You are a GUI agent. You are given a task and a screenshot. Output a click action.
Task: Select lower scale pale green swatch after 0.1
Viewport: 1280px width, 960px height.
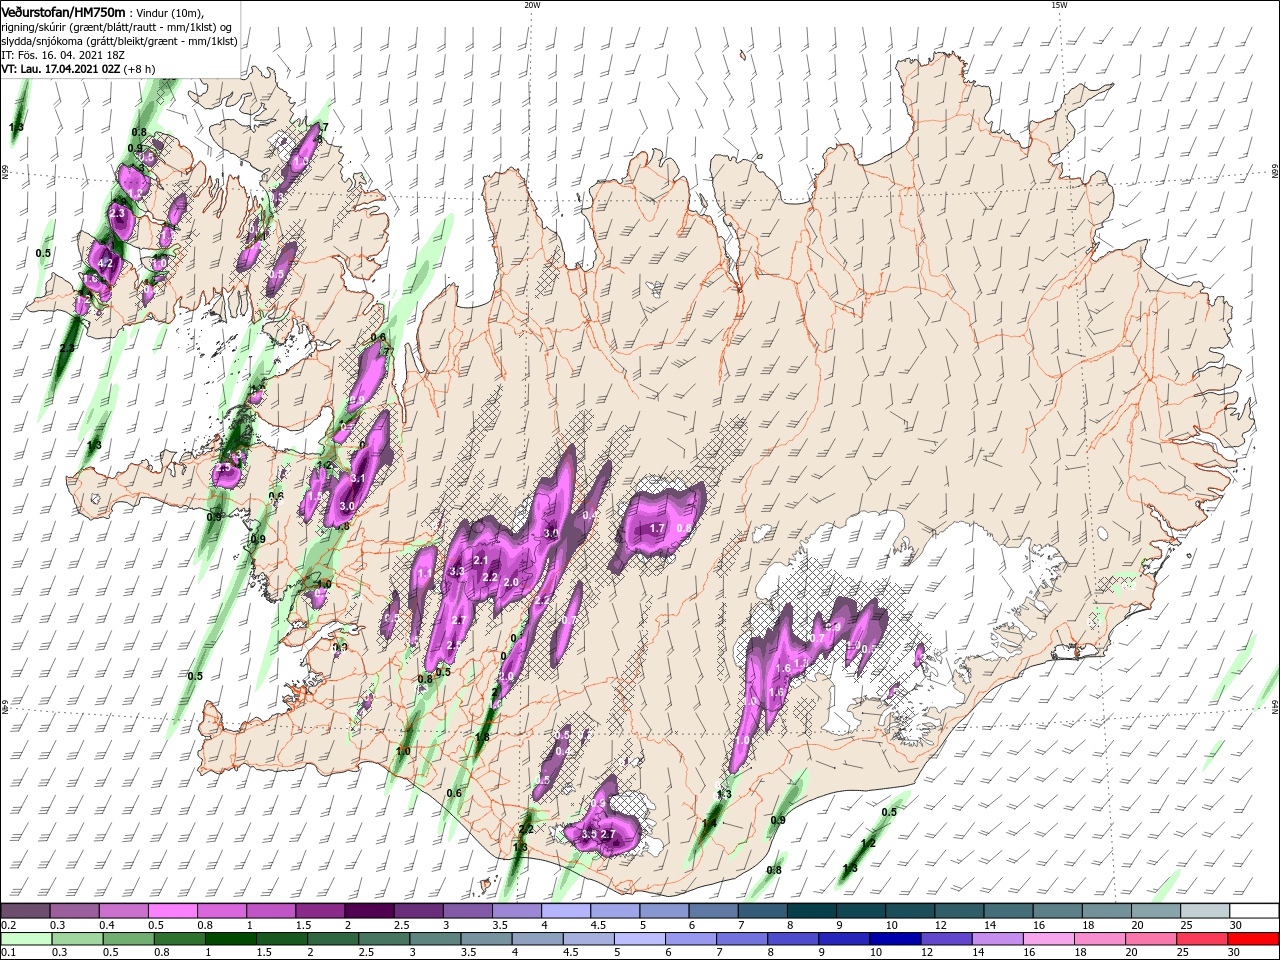(x=25, y=939)
